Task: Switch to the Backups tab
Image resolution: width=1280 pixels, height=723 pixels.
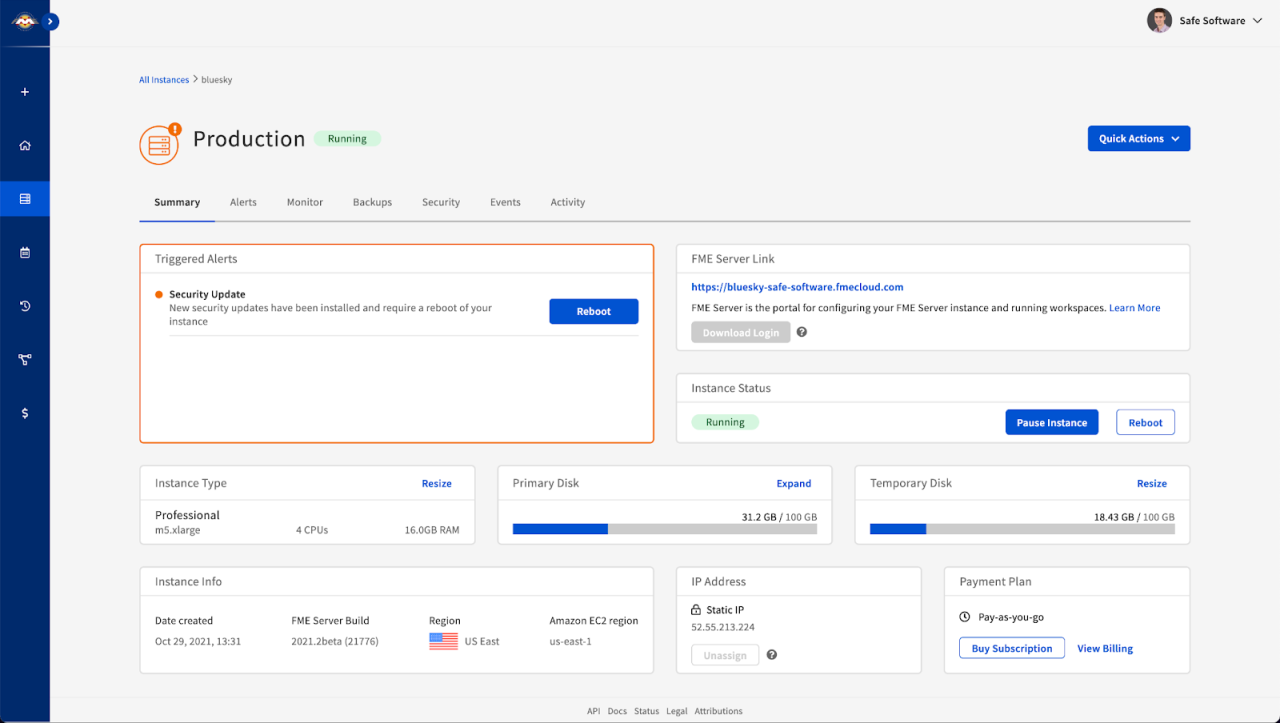Action: coord(372,202)
